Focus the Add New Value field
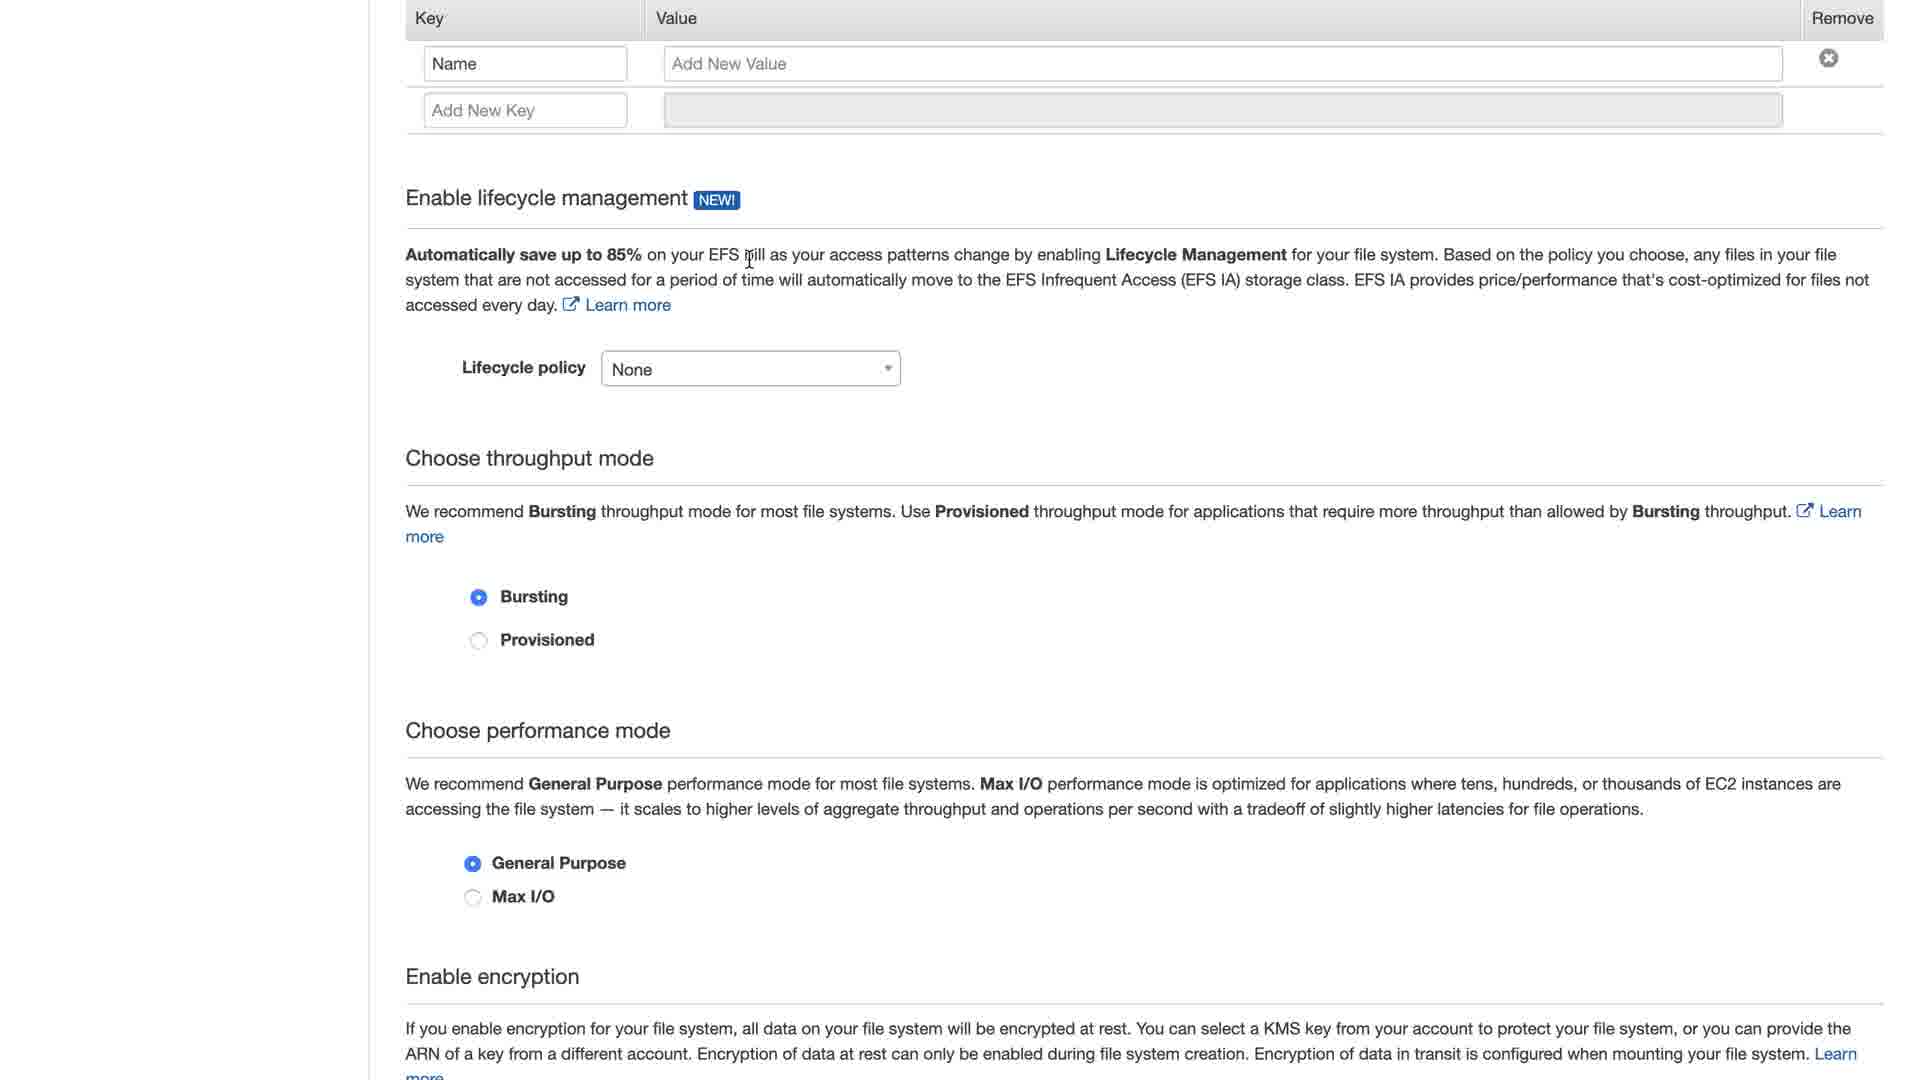This screenshot has height=1080, width=1920. point(1222,64)
